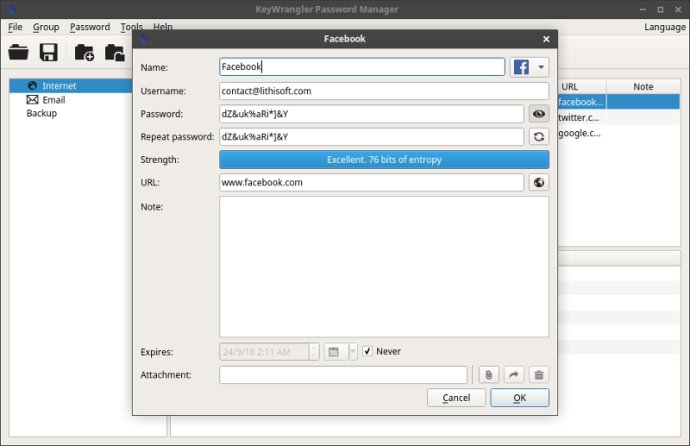The image size is (690, 446).
Task: Attach file with paperclip icon
Action: [x=488, y=375]
